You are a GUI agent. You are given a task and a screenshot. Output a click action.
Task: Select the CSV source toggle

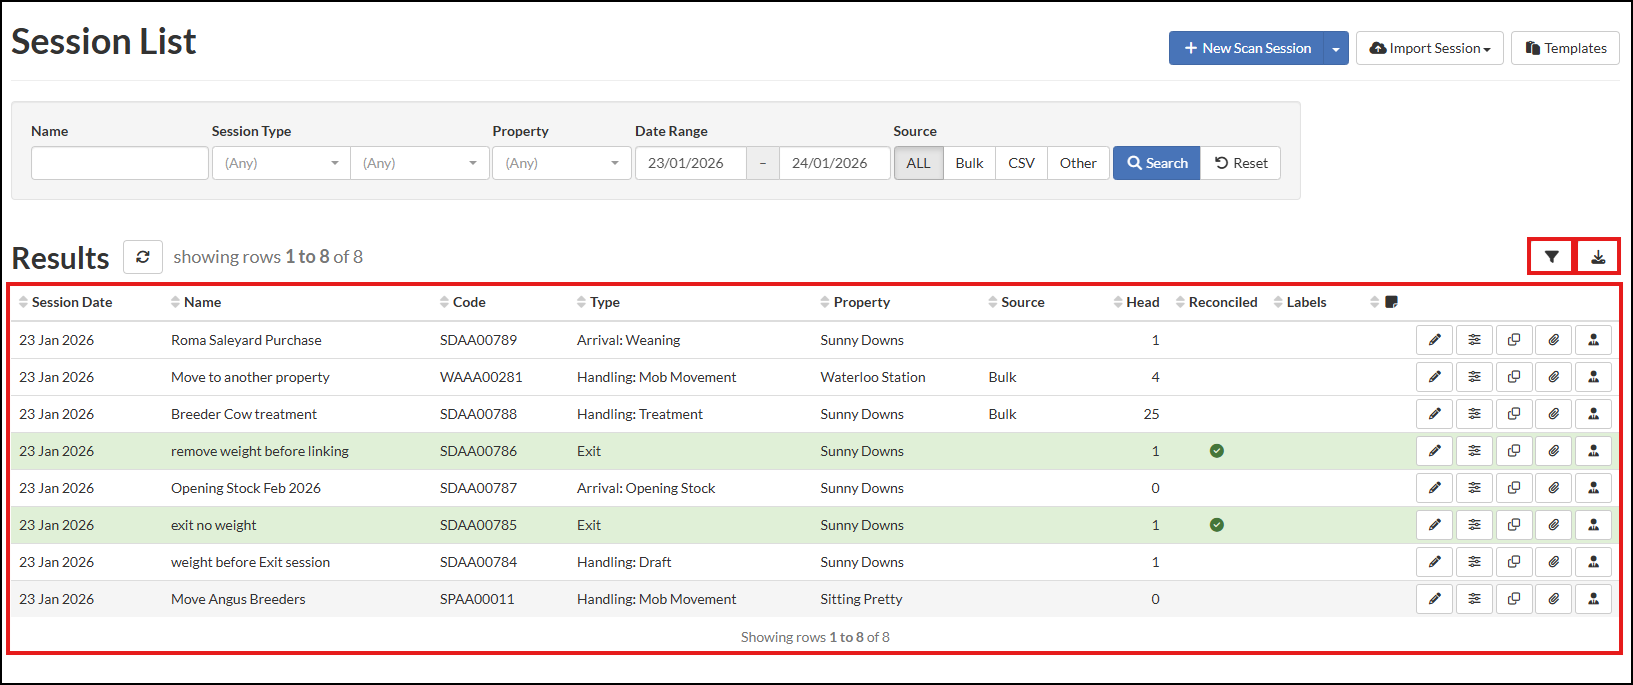[x=1021, y=163]
